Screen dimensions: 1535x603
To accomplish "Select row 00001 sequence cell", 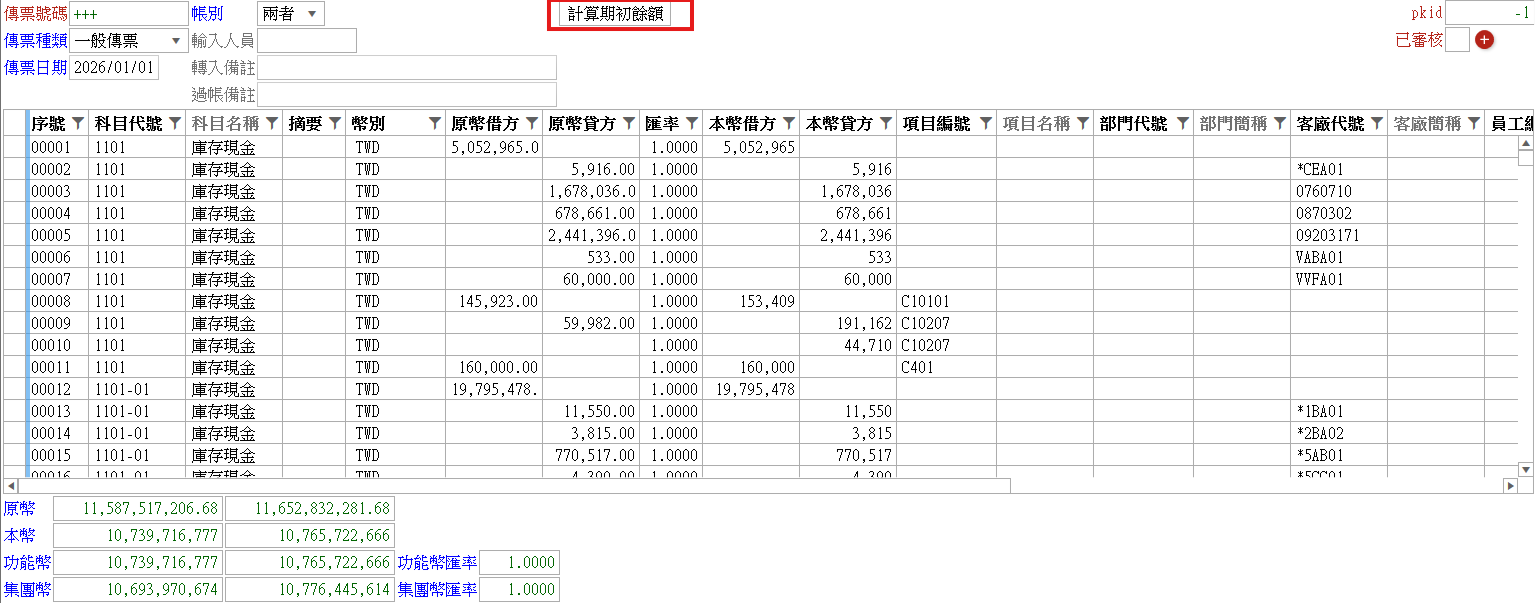I will click(59, 147).
